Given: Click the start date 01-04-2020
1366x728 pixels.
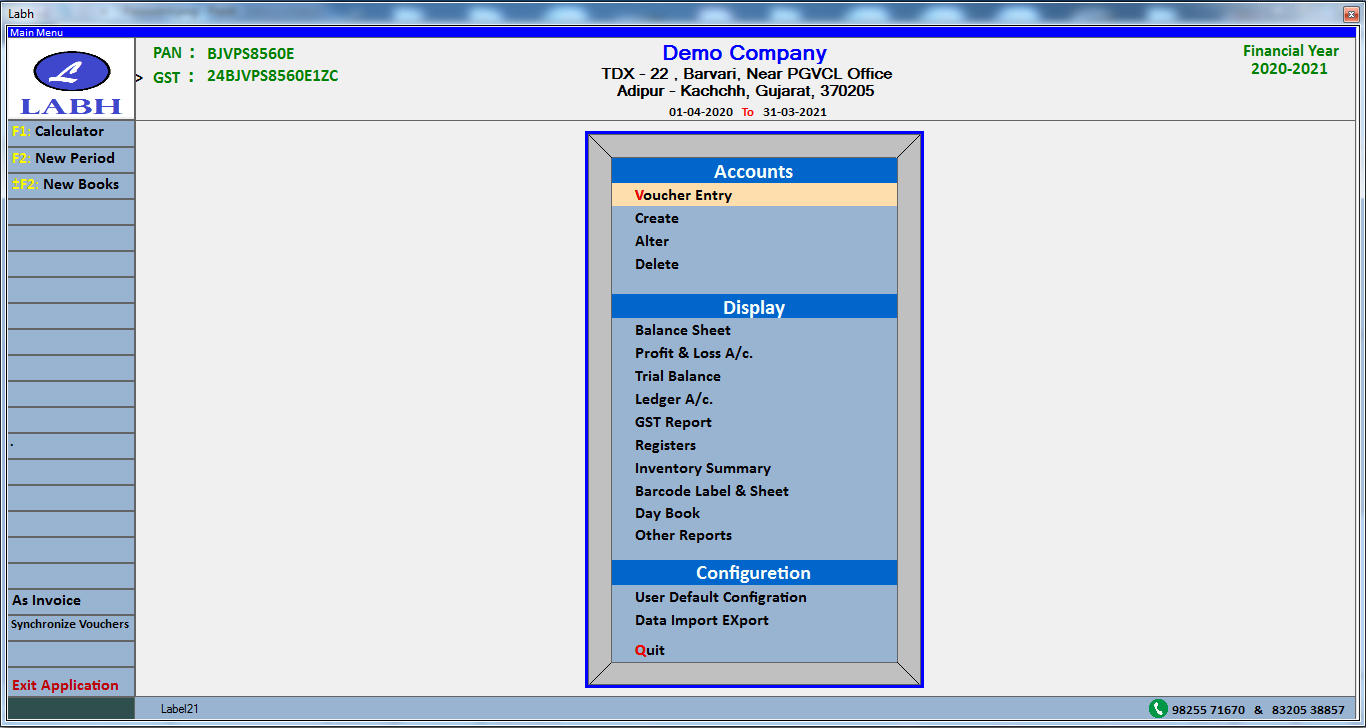Looking at the screenshot, I should (x=701, y=112).
